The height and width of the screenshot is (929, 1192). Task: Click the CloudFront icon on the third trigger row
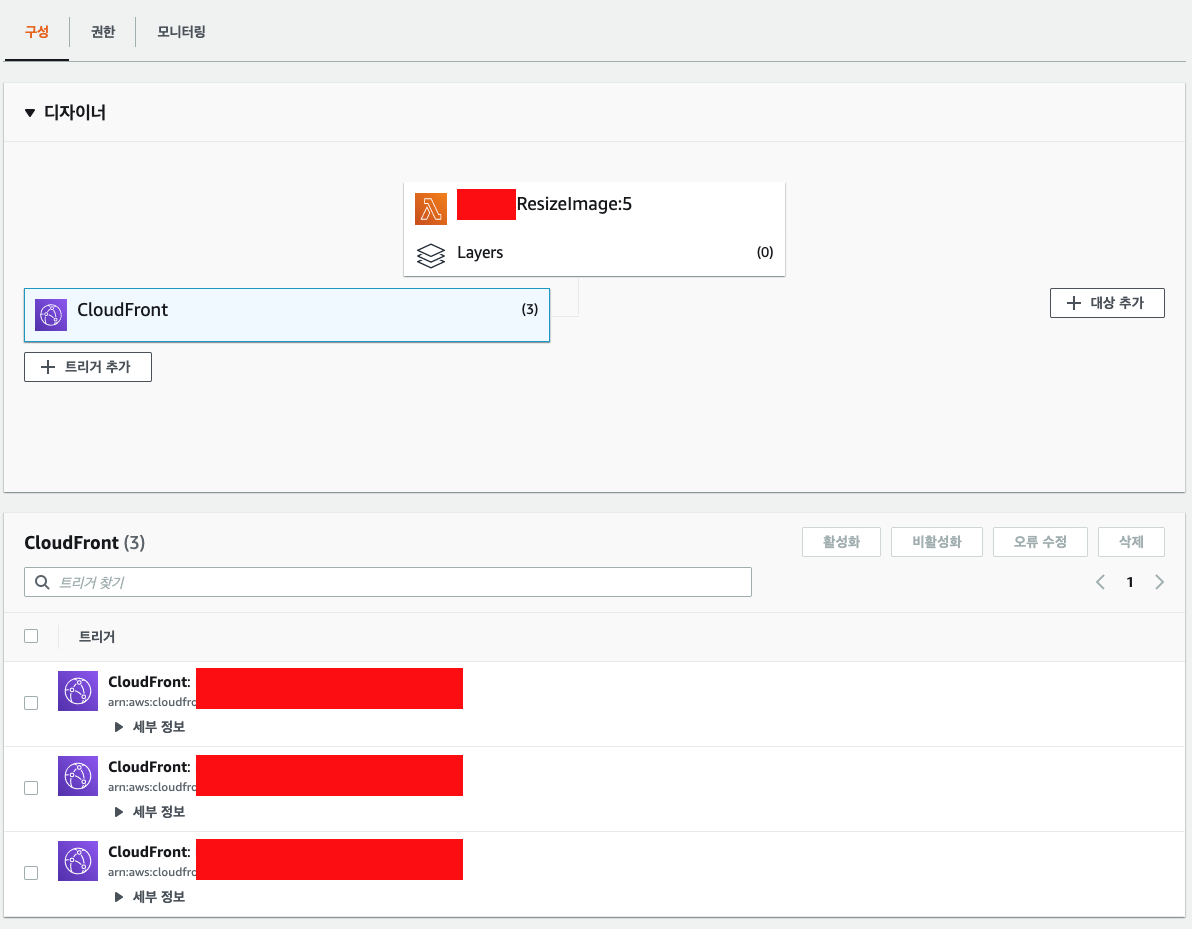pyautogui.click(x=77, y=860)
